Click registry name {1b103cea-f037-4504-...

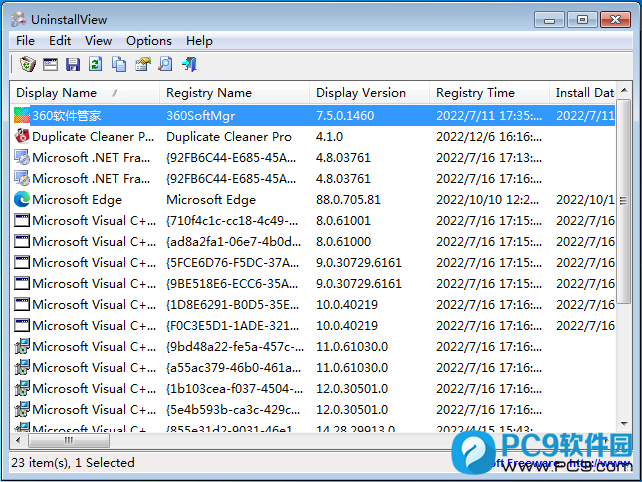coord(234,389)
